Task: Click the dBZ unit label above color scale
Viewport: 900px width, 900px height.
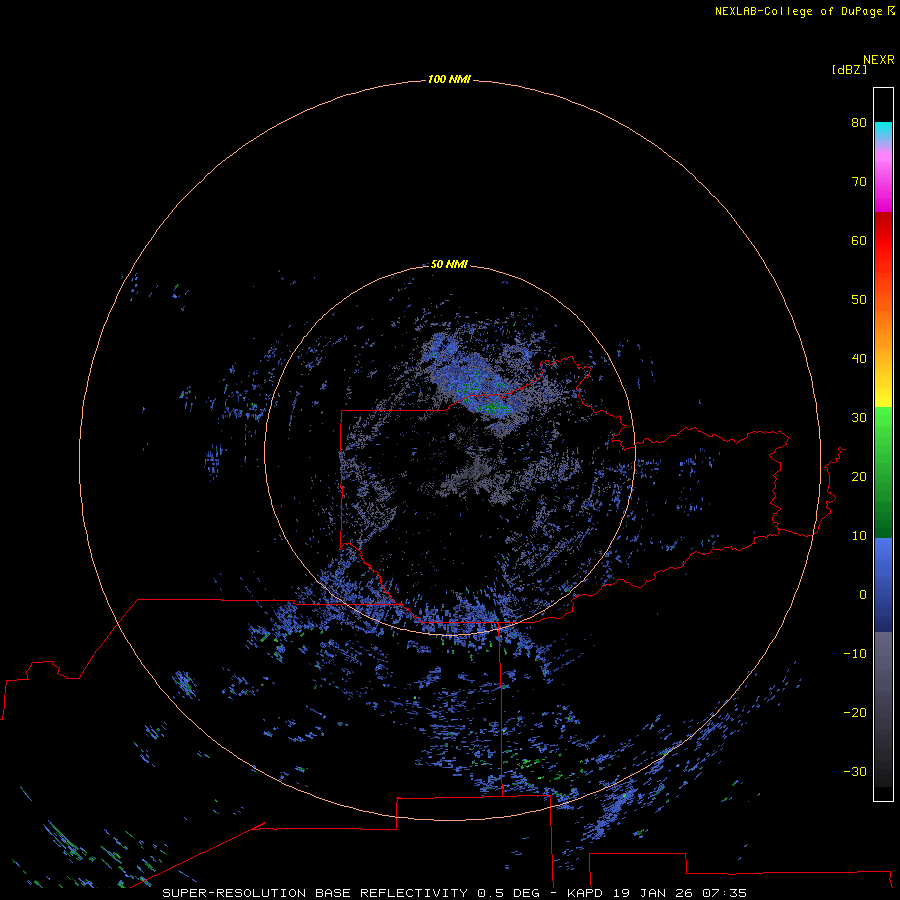Action: click(x=849, y=69)
